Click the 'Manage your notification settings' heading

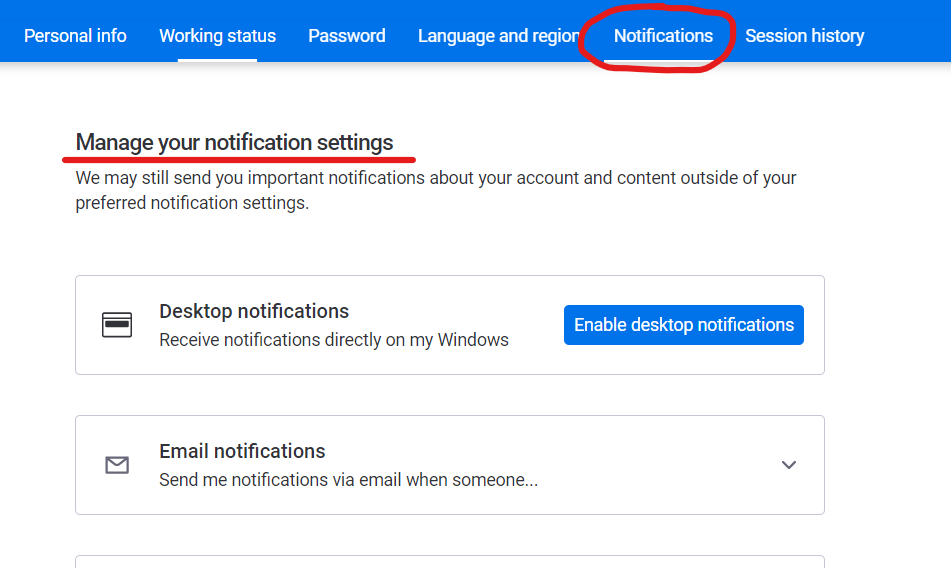[234, 142]
